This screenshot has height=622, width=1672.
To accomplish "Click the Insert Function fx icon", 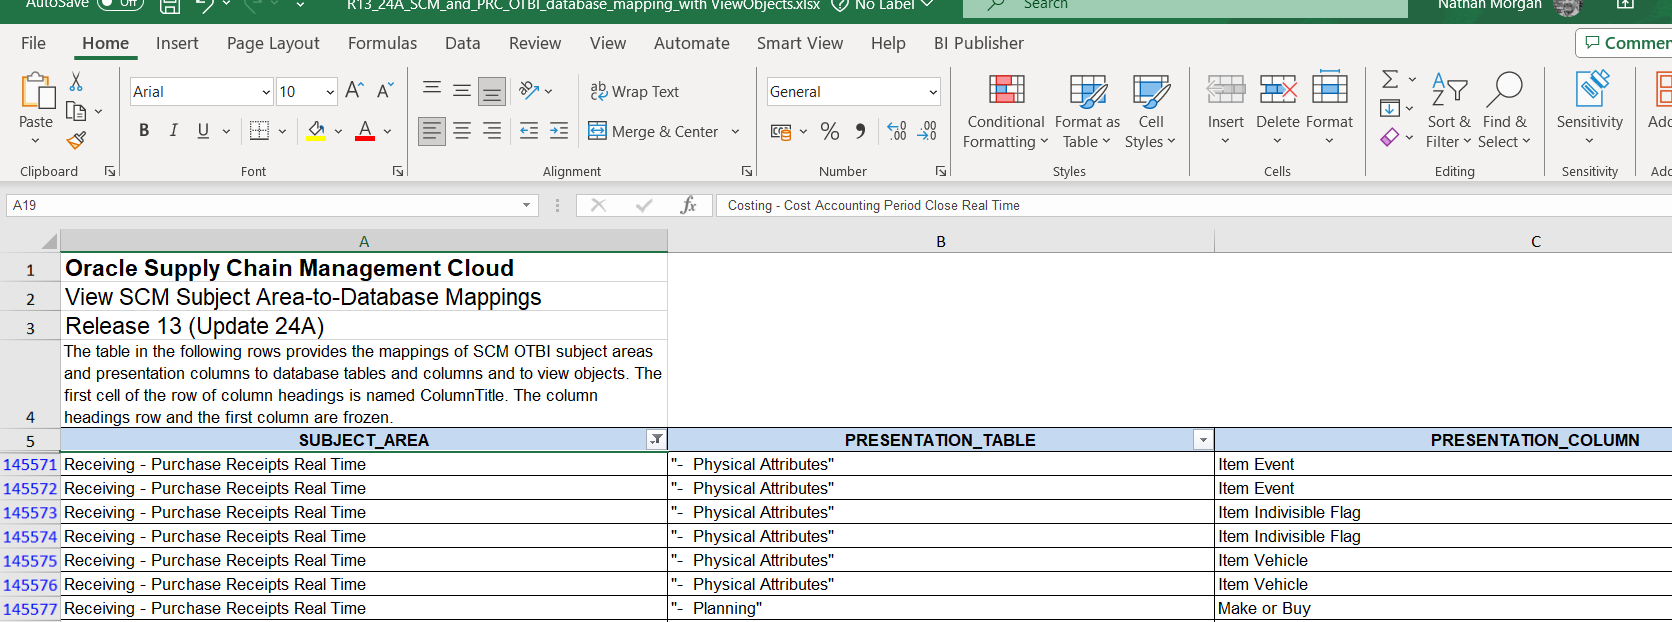I will point(688,205).
